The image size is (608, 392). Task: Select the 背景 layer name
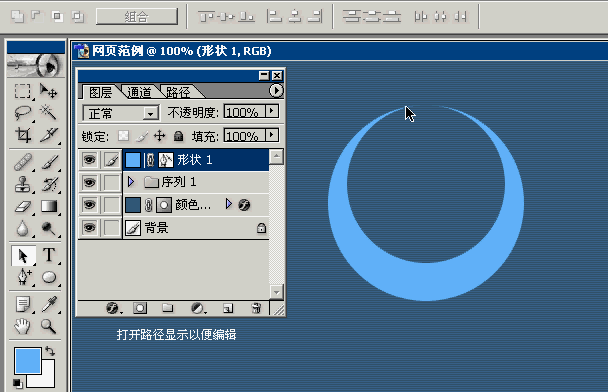pos(156,228)
